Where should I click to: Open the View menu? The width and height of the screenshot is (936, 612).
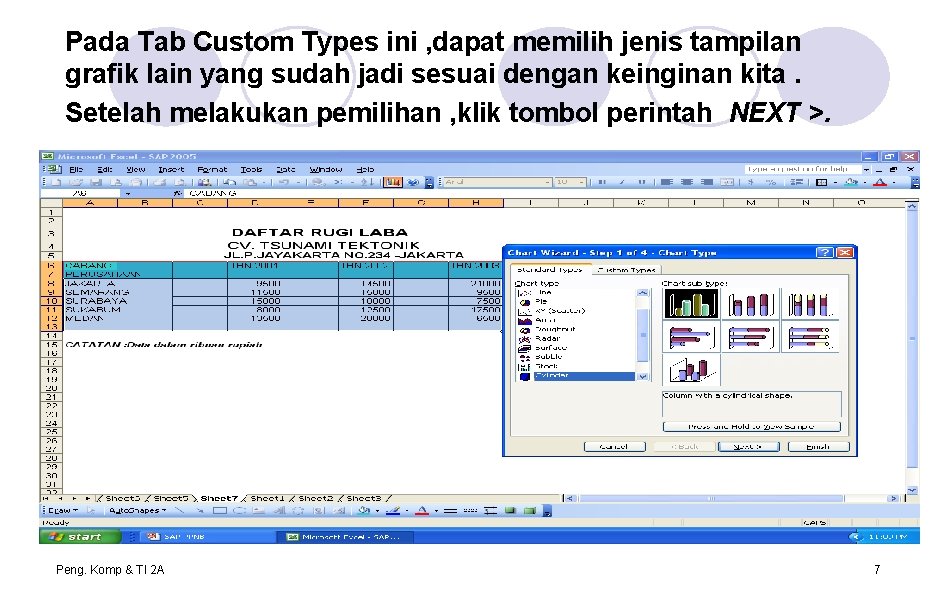(x=136, y=170)
